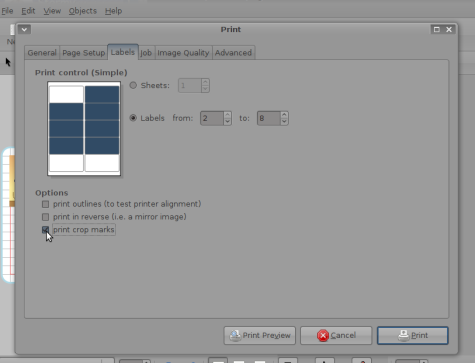
Task: Select the arrow pointer tool in toolbar
Action: click(x=8, y=62)
